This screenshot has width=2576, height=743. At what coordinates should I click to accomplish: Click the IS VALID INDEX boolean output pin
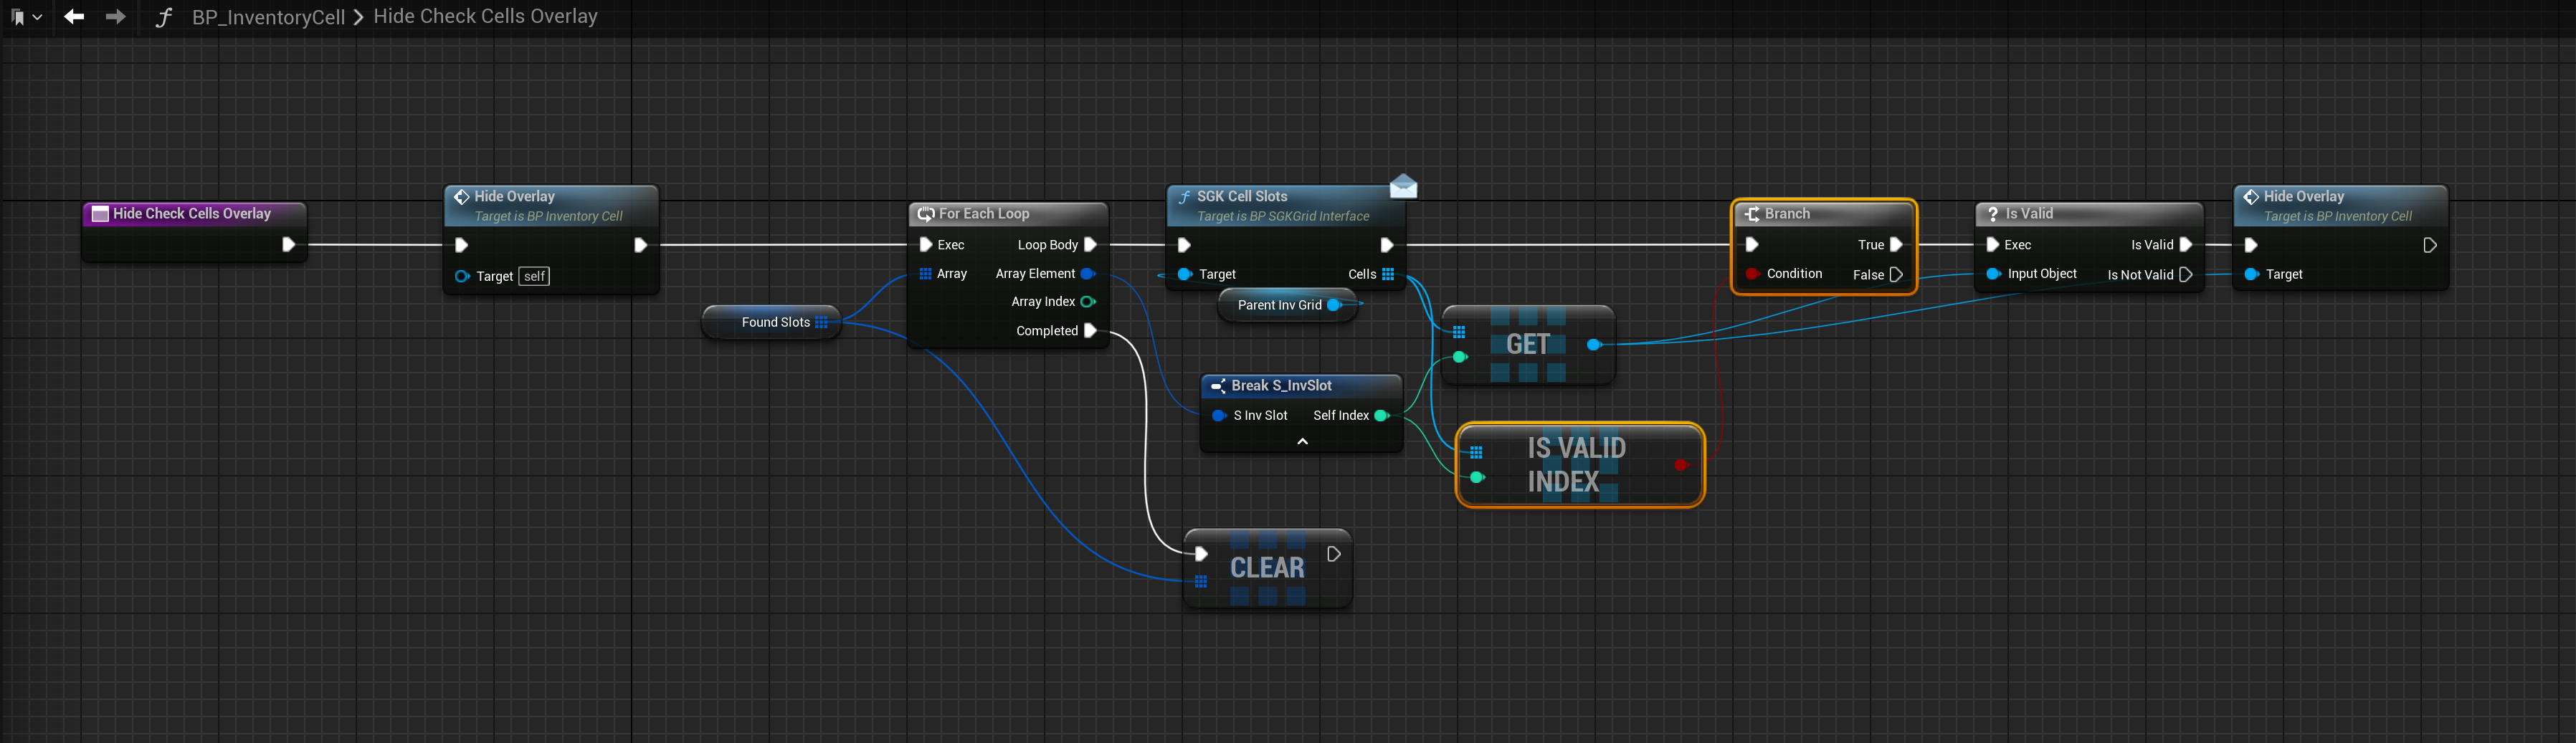(1681, 465)
